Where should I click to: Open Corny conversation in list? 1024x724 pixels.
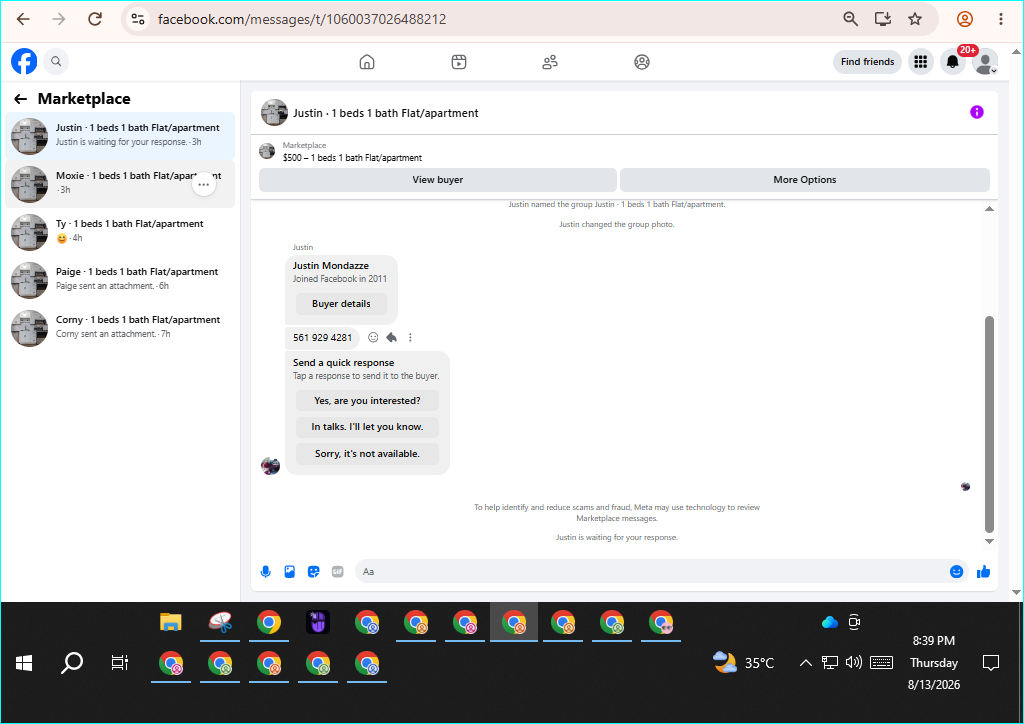[120, 328]
